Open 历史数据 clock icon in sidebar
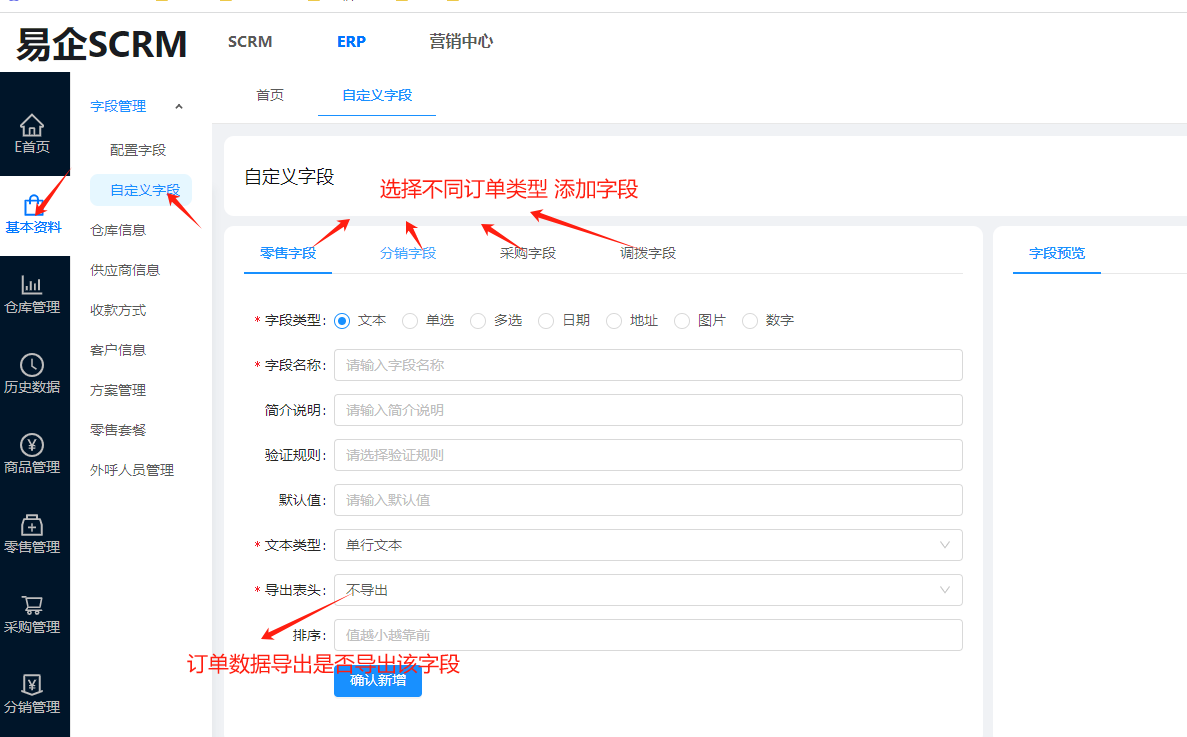The image size is (1187, 737). (x=32, y=365)
